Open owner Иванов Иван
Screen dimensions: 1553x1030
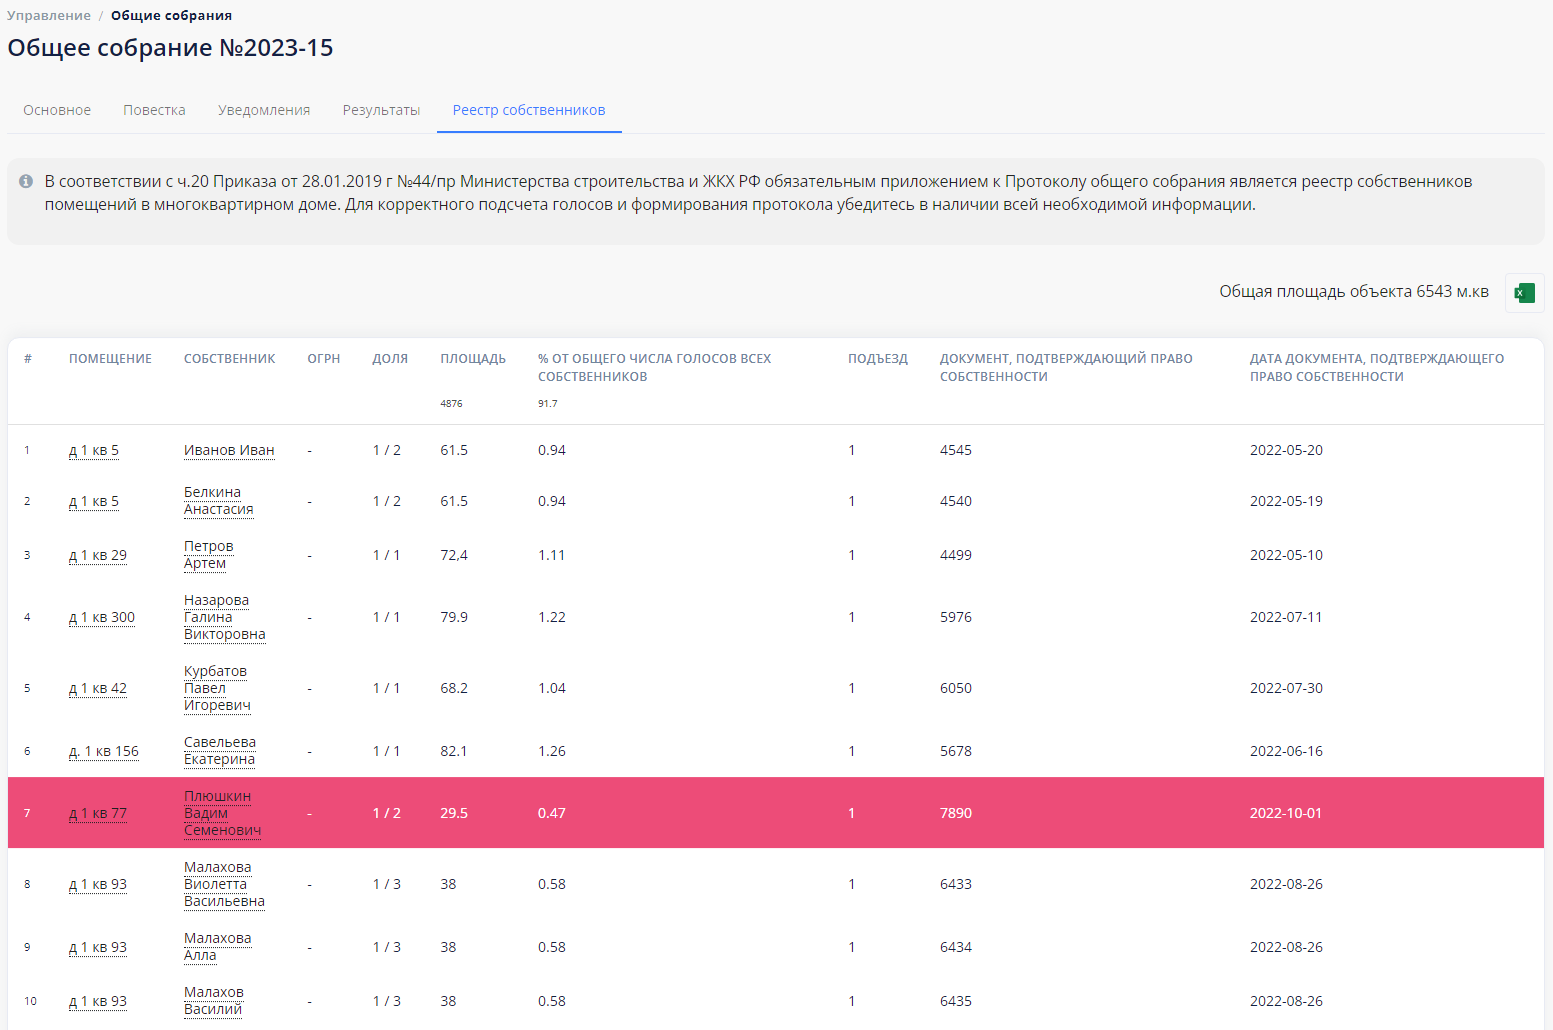click(229, 450)
